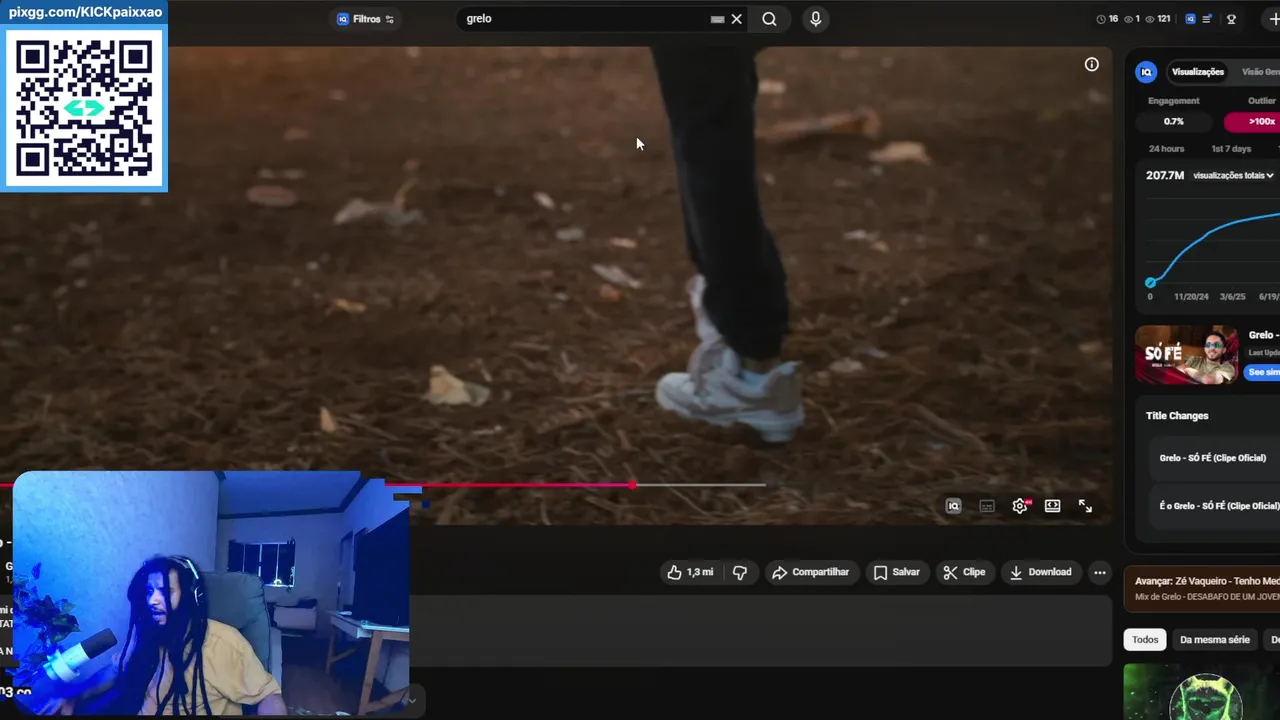
Task: Start voice search with the microphone icon
Action: 816,19
